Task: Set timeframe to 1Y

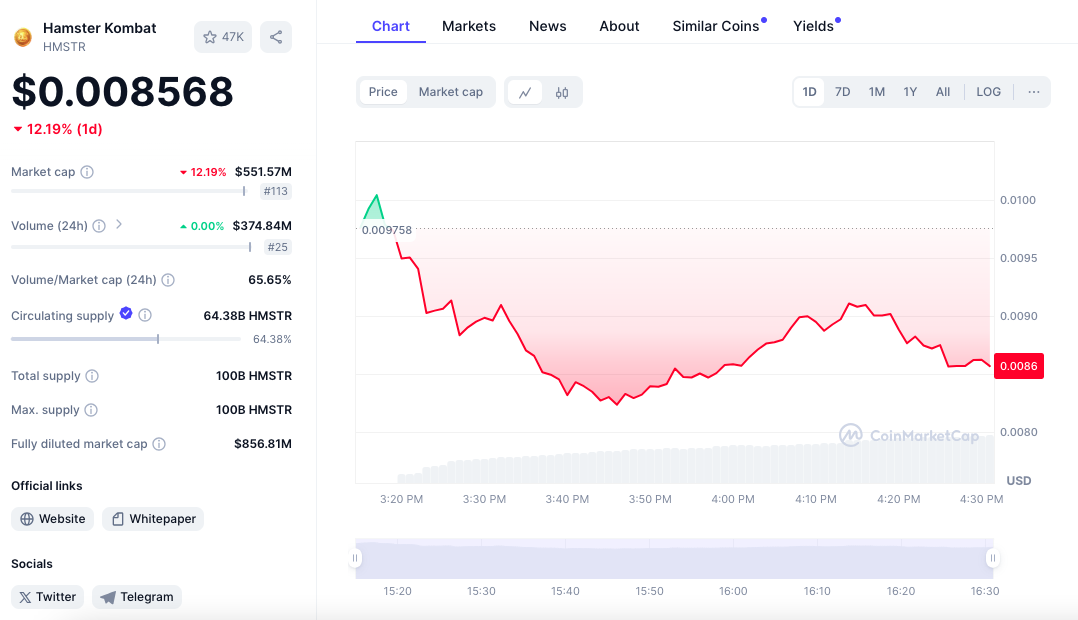Action: pyautogui.click(x=910, y=92)
